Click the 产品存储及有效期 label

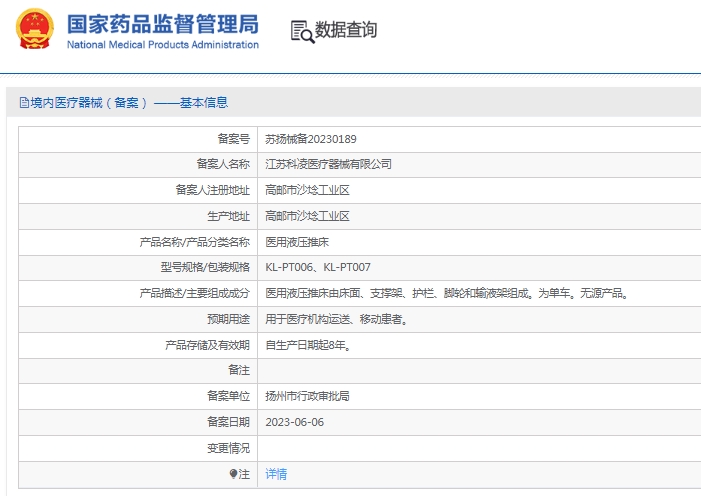click(x=207, y=345)
